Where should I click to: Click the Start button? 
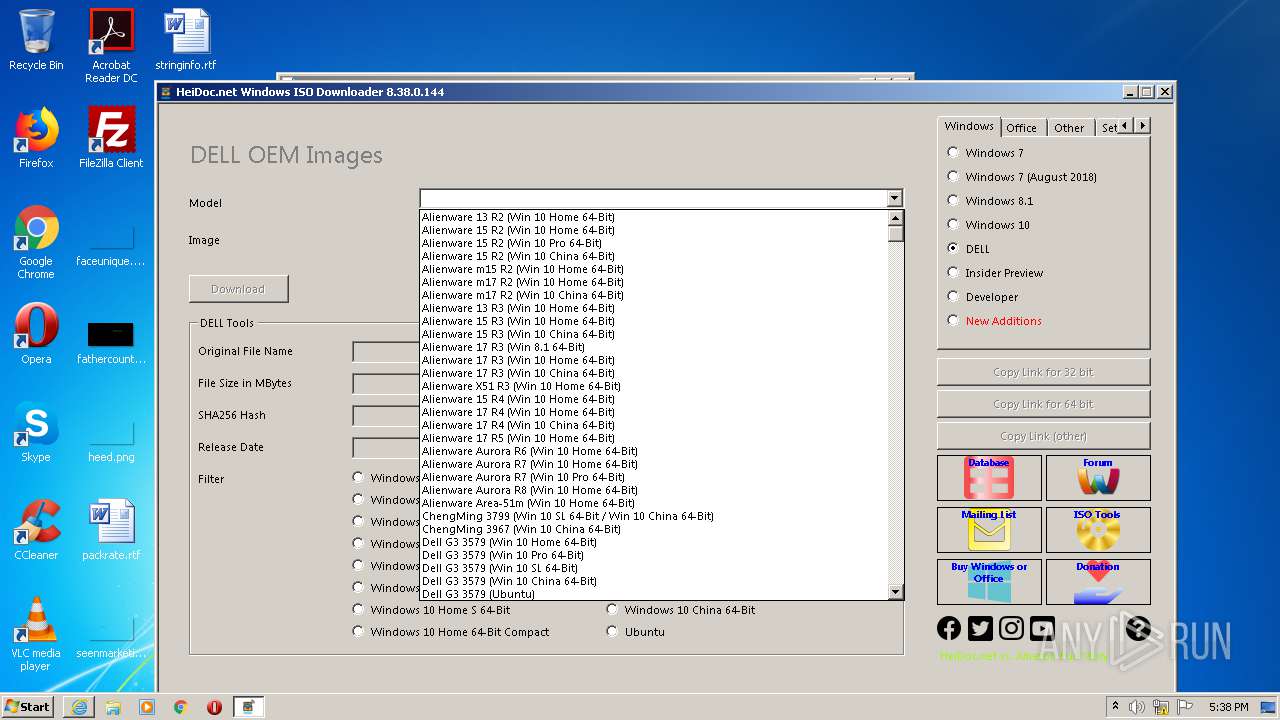pyautogui.click(x=28, y=707)
